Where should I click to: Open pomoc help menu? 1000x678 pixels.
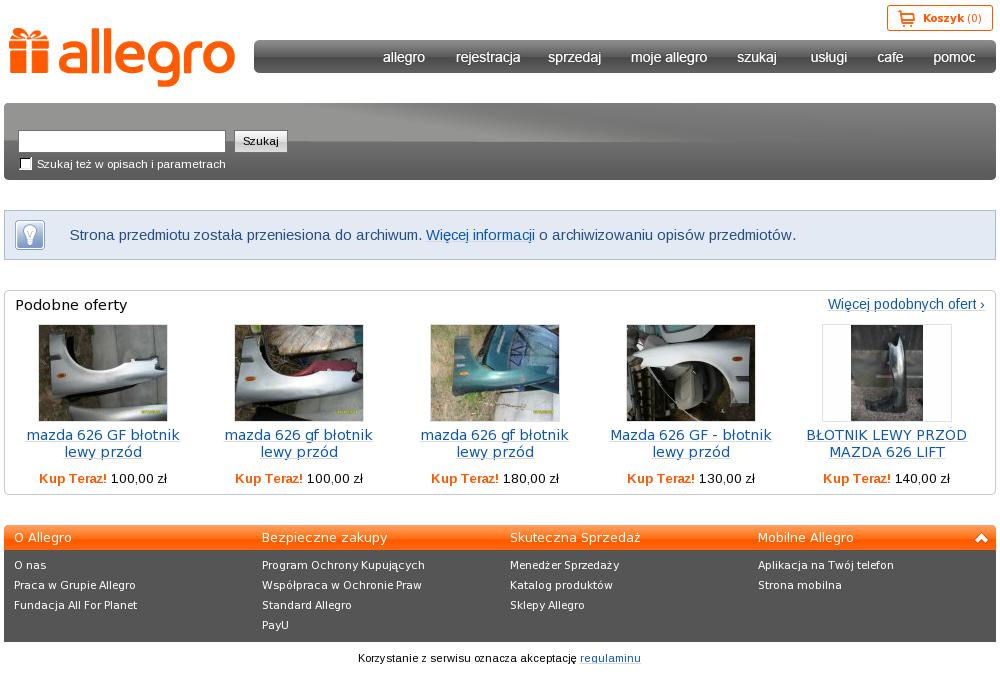click(954, 57)
